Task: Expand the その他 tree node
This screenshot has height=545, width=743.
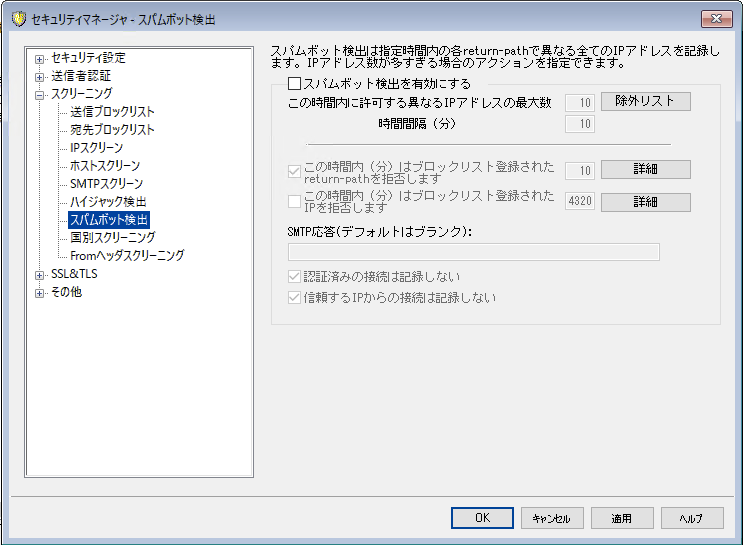Action: point(40,292)
